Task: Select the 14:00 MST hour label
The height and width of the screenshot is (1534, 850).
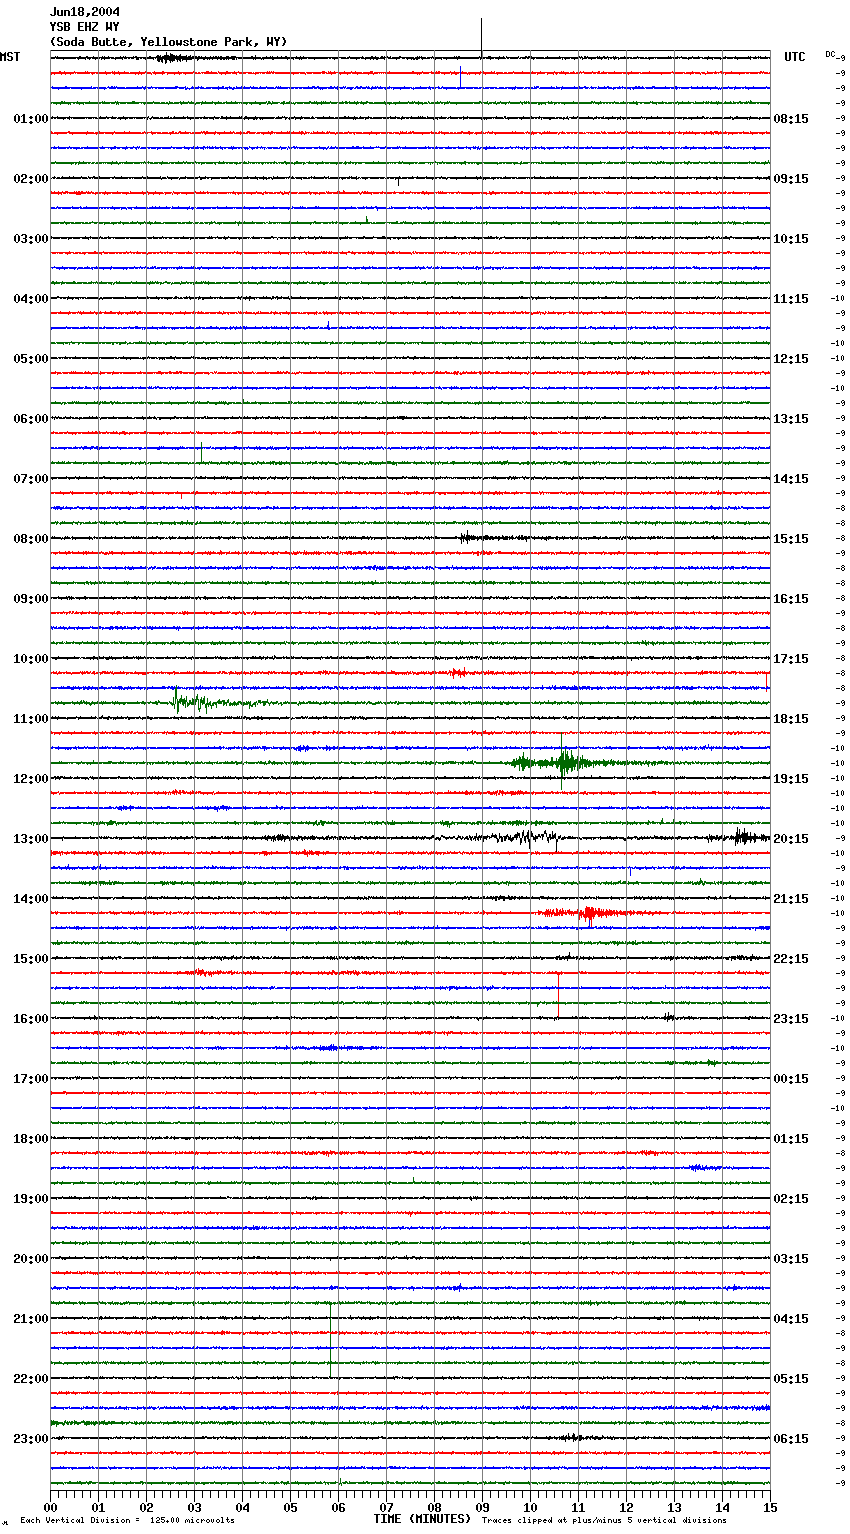Action: (x=31, y=899)
